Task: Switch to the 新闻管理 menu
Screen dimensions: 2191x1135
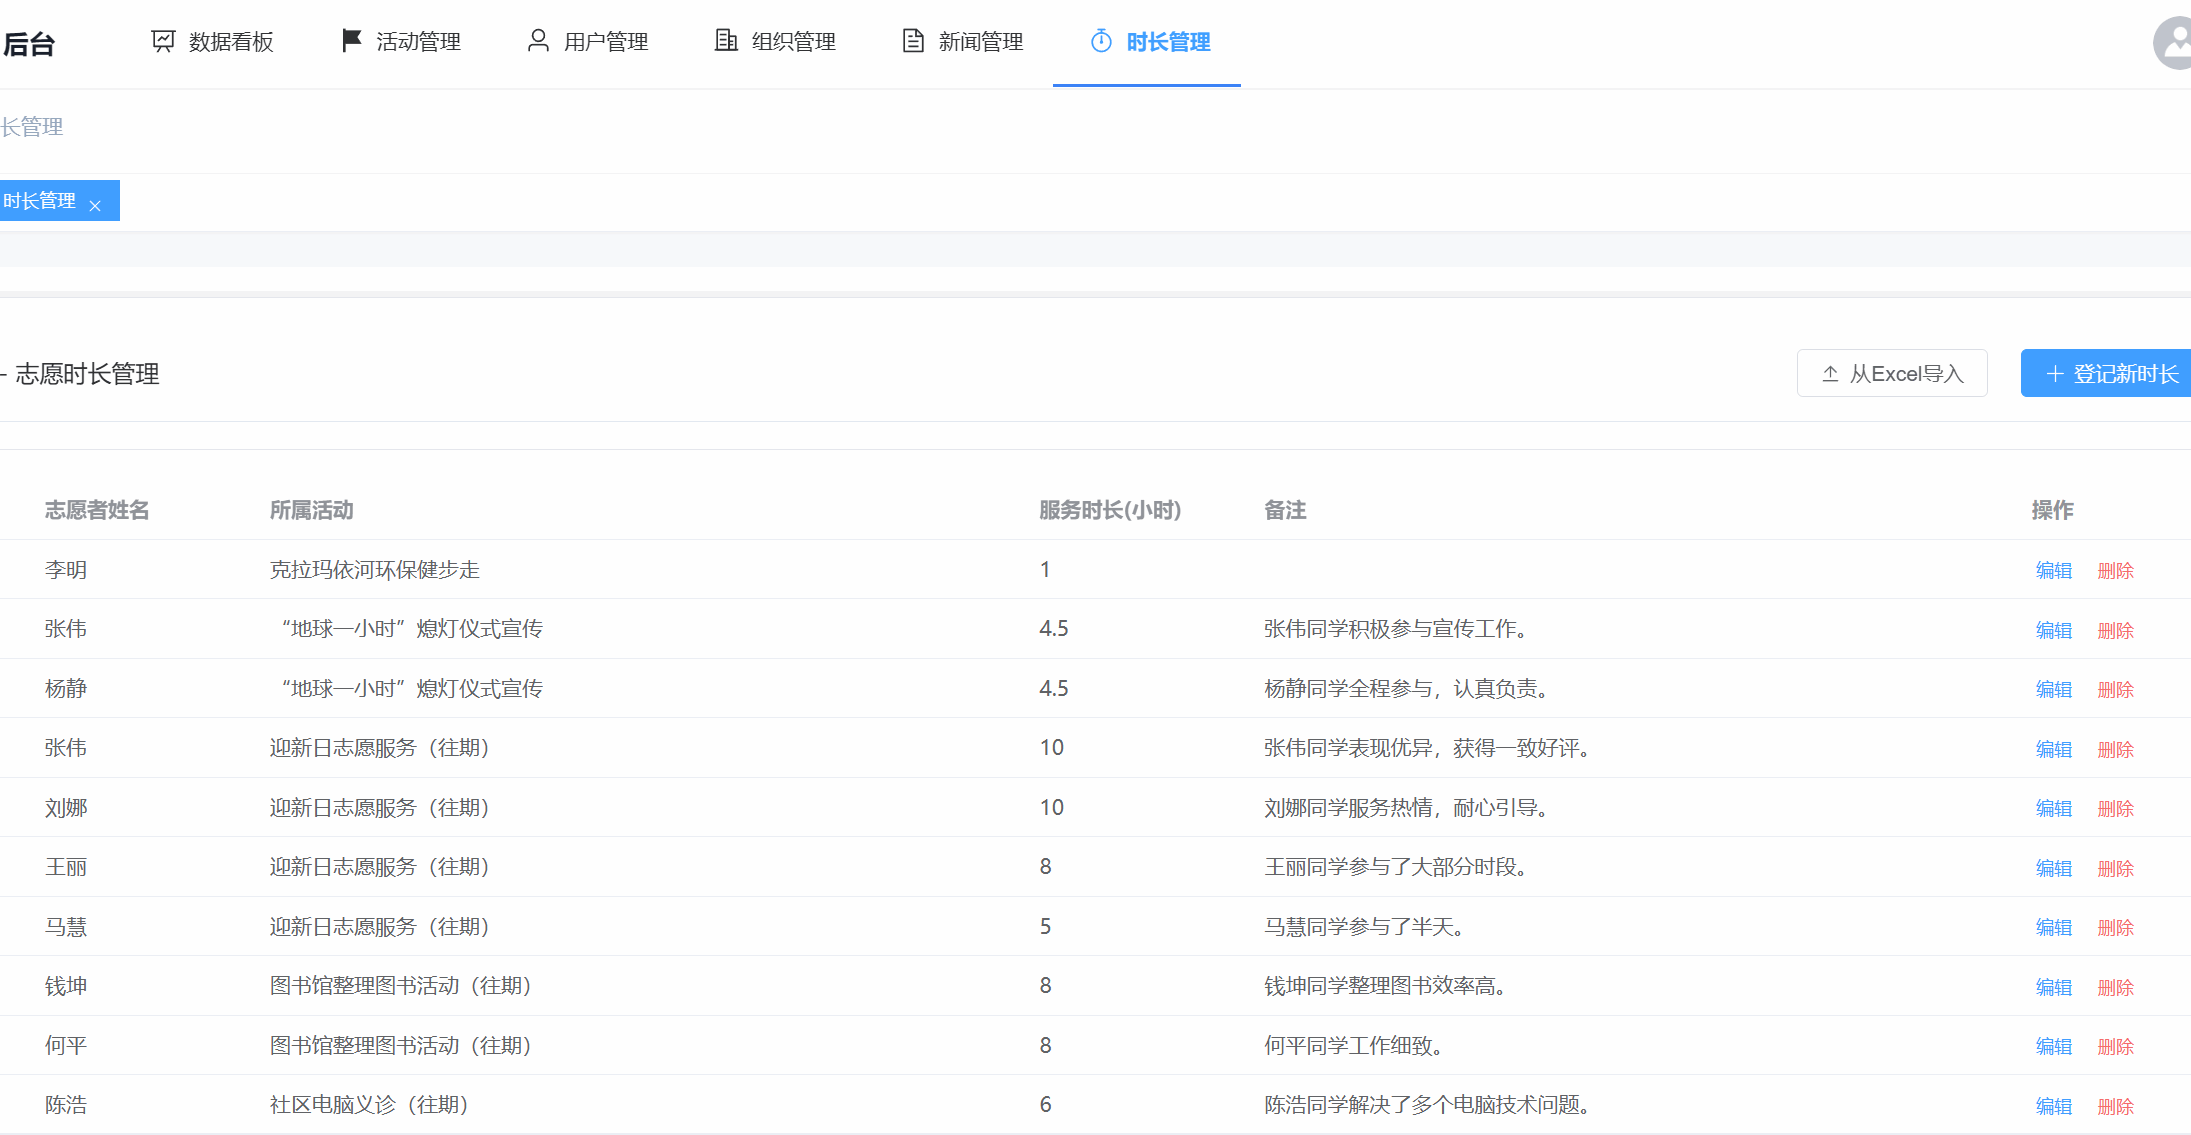Action: (980, 42)
